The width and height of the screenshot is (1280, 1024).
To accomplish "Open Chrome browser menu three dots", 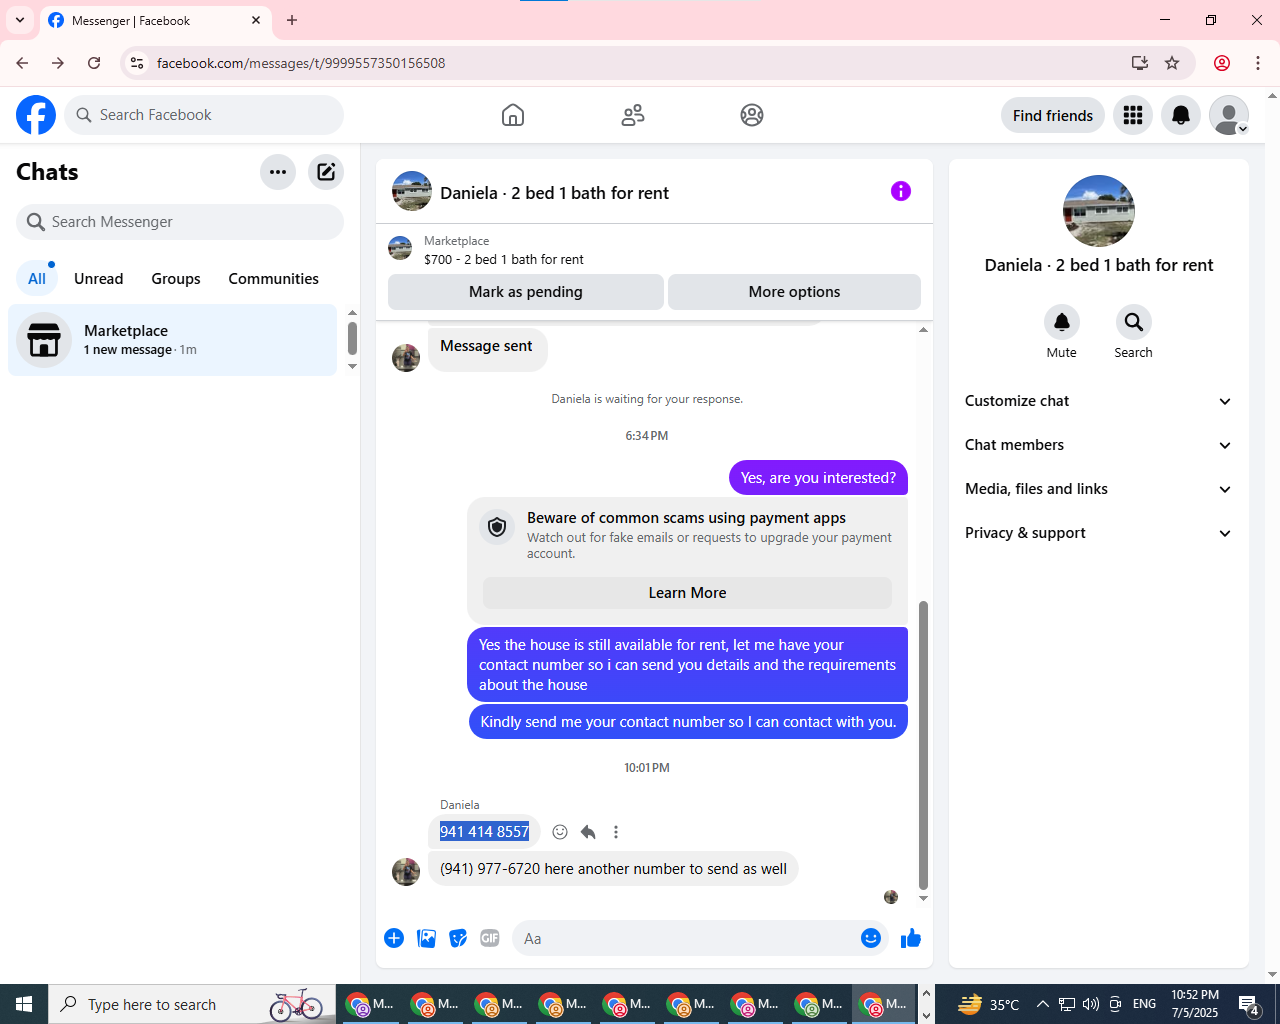I will 1258,63.
